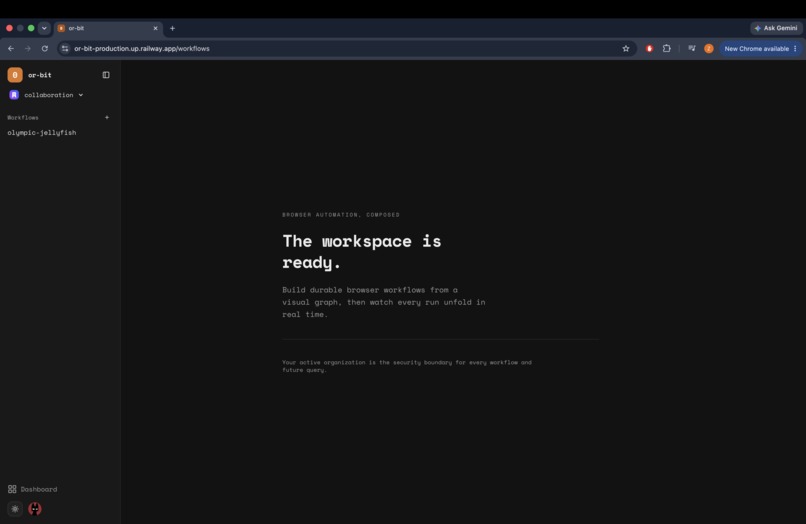Screen dimensions: 806x524
Task: Click the purple collaboration organization avatar
Action: tap(14, 95)
